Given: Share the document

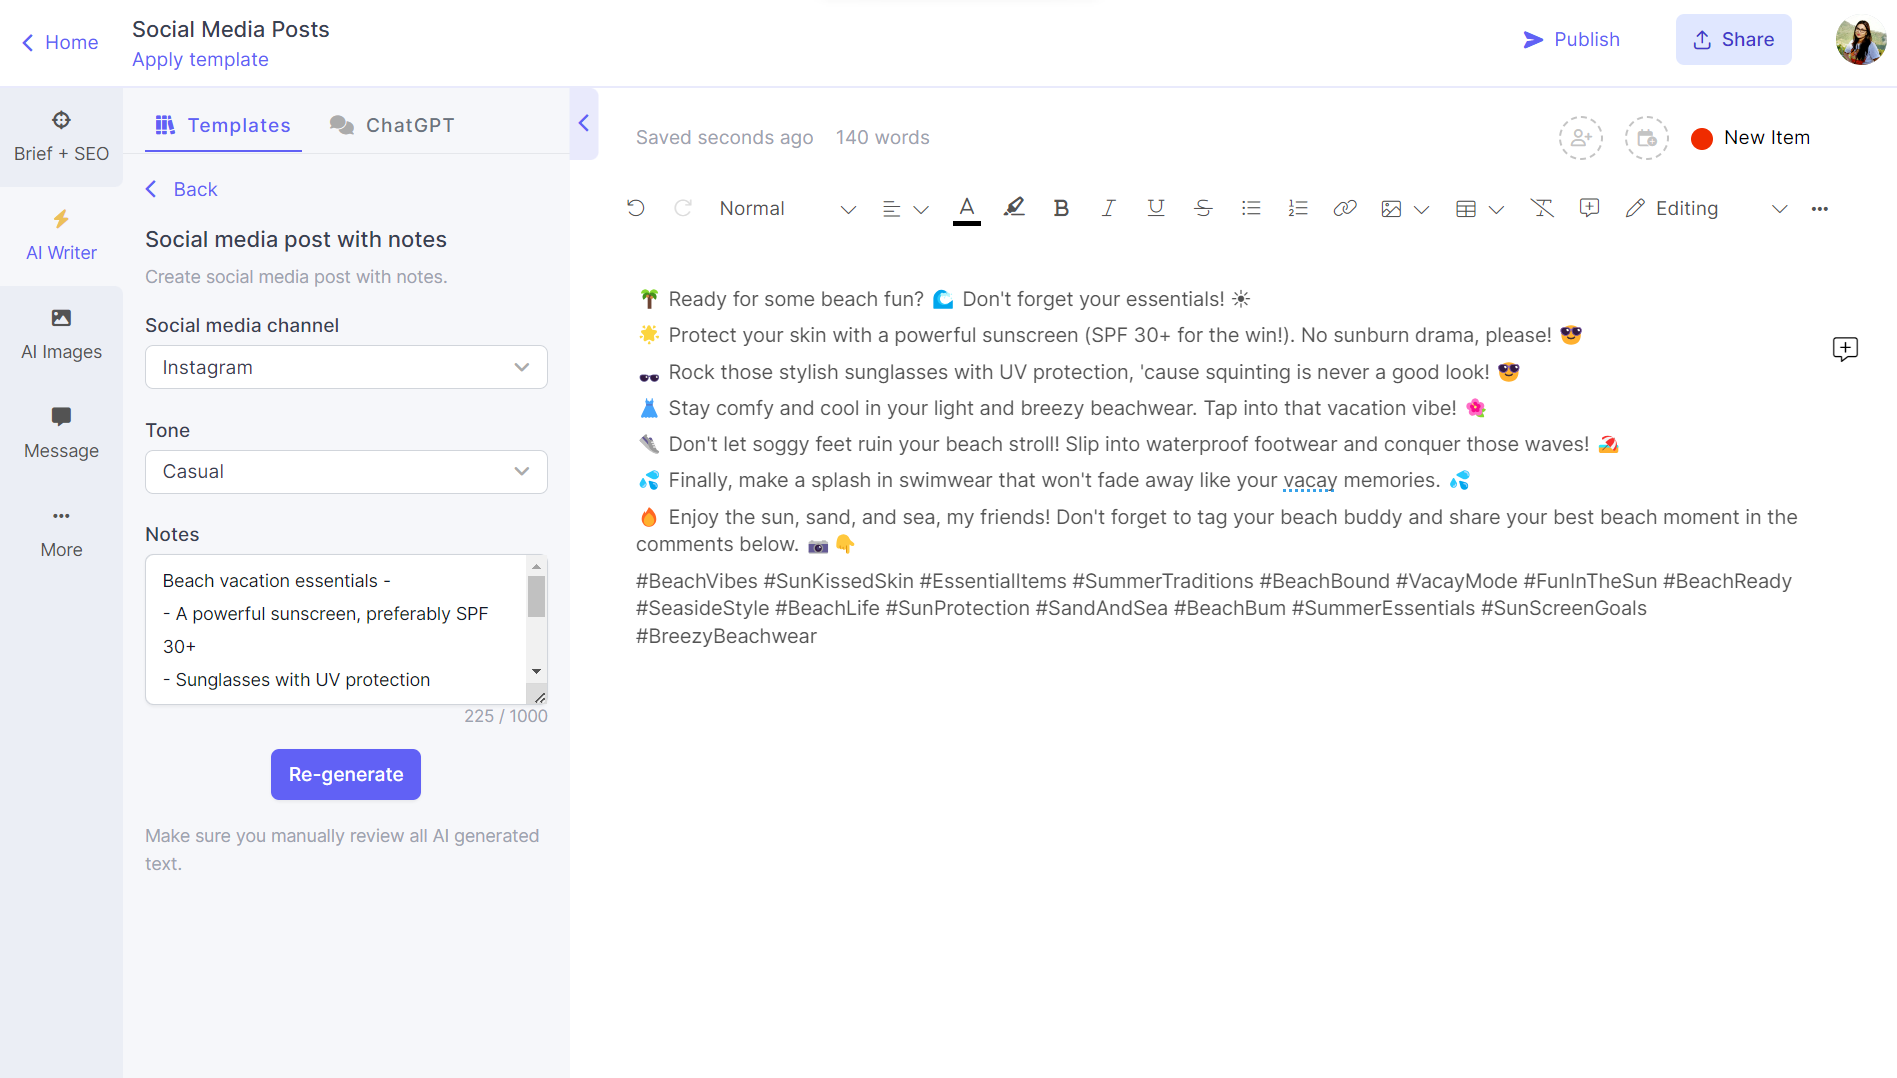Looking at the screenshot, I should point(1734,39).
